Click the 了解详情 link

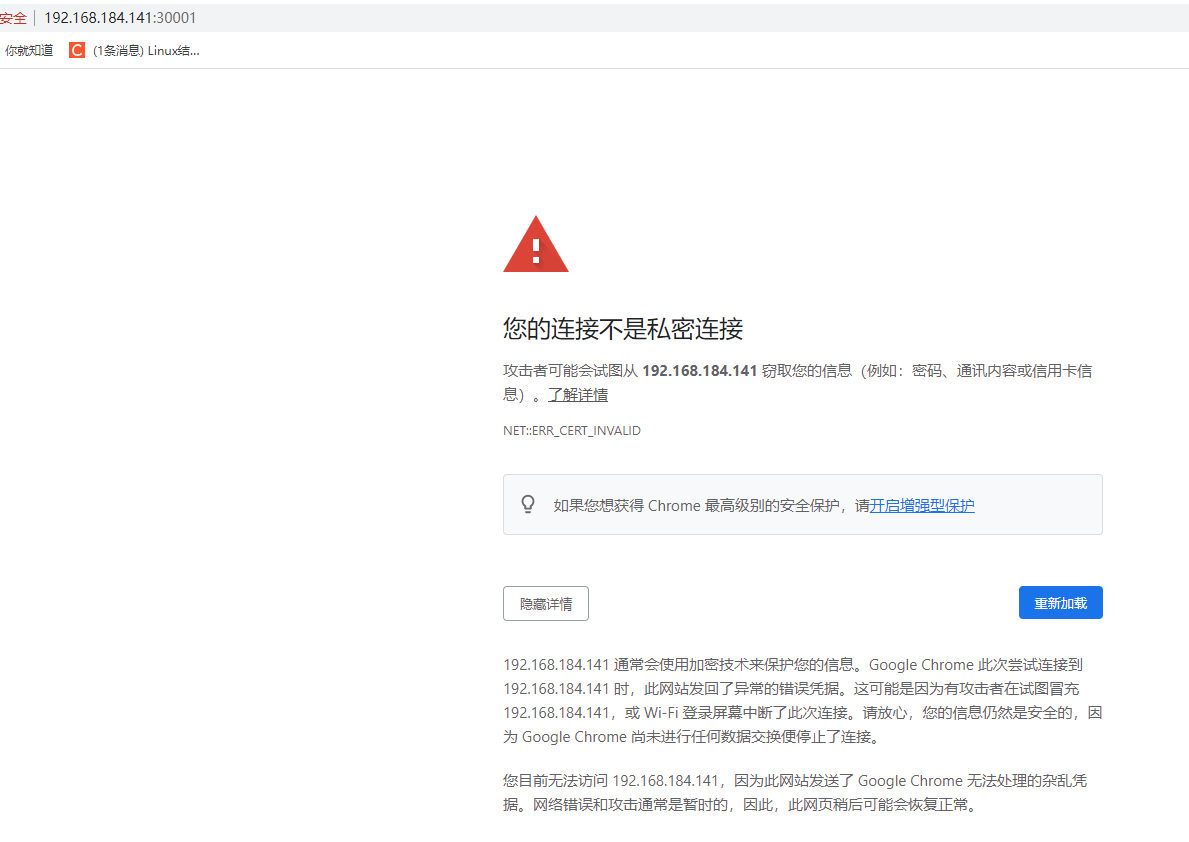click(x=578, y=394)
